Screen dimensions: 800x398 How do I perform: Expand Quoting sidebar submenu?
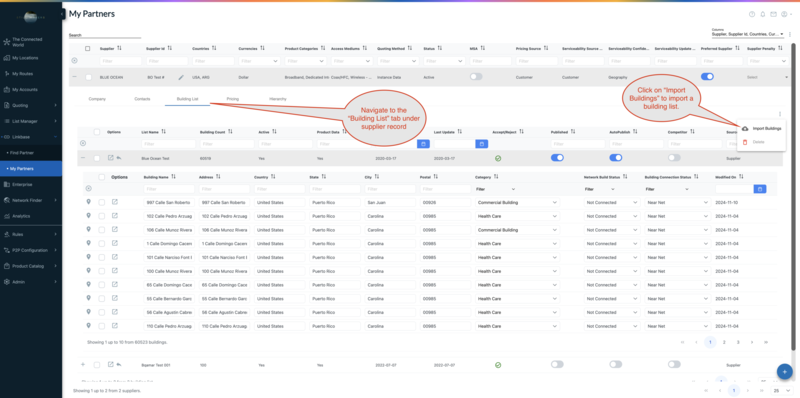(x=31, y=106)
